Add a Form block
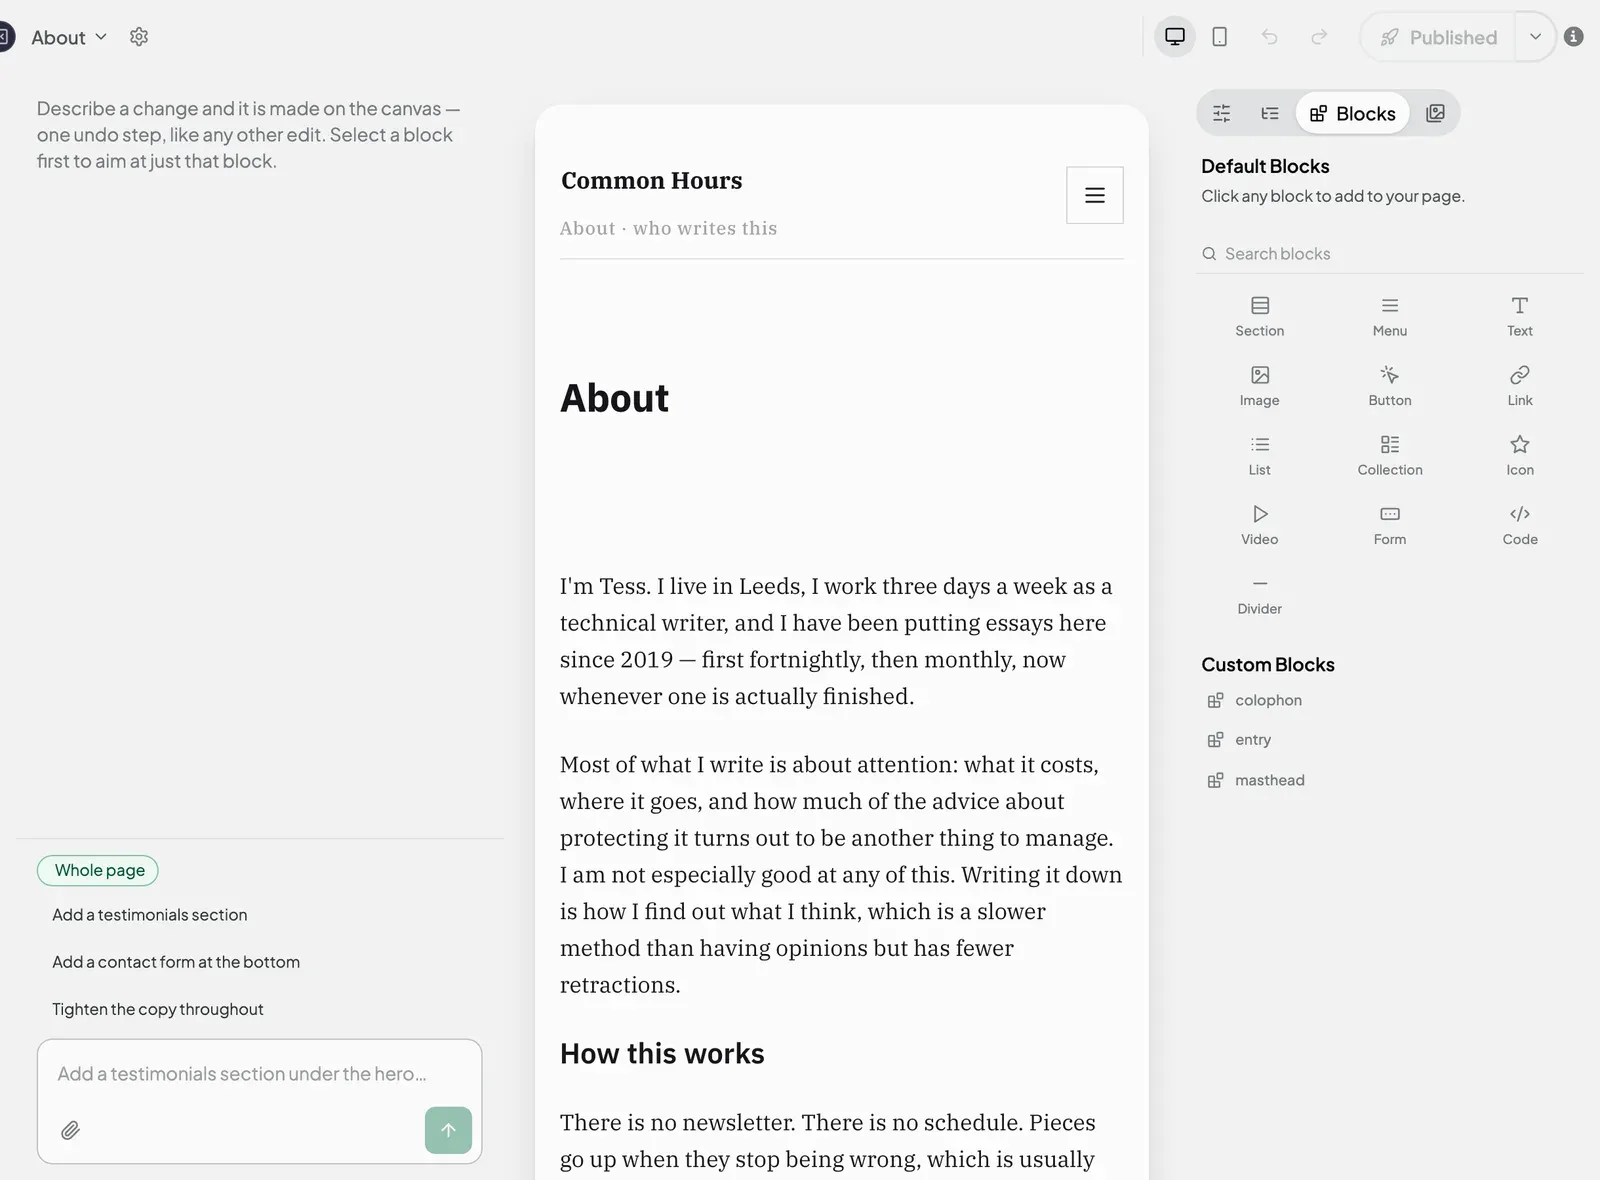This screenshot has height=1180, width=1600. click(x=1390, y=525)
